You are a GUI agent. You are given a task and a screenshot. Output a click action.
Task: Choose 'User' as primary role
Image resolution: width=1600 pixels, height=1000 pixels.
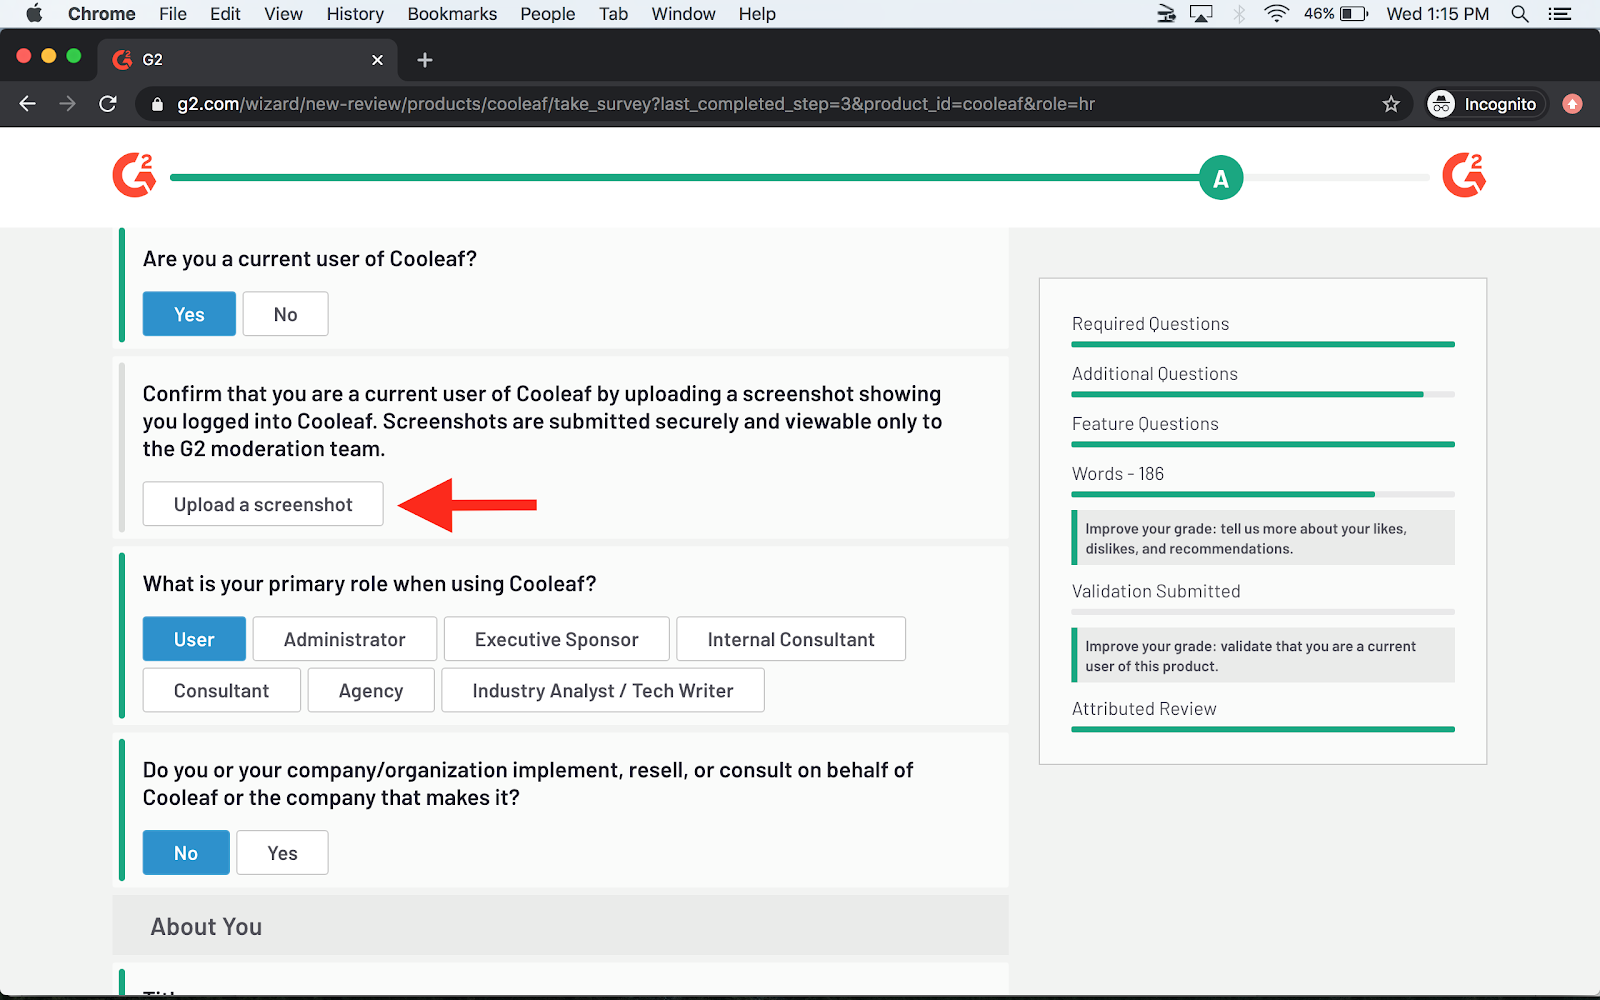[194, 639]
